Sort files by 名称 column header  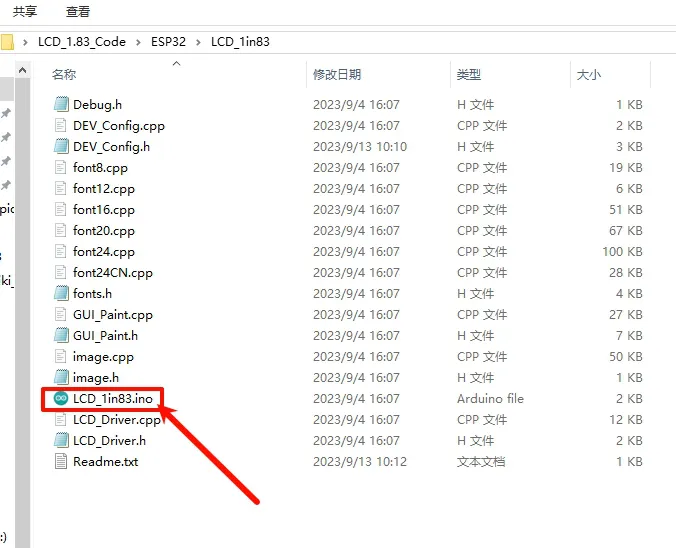point(64,75)
